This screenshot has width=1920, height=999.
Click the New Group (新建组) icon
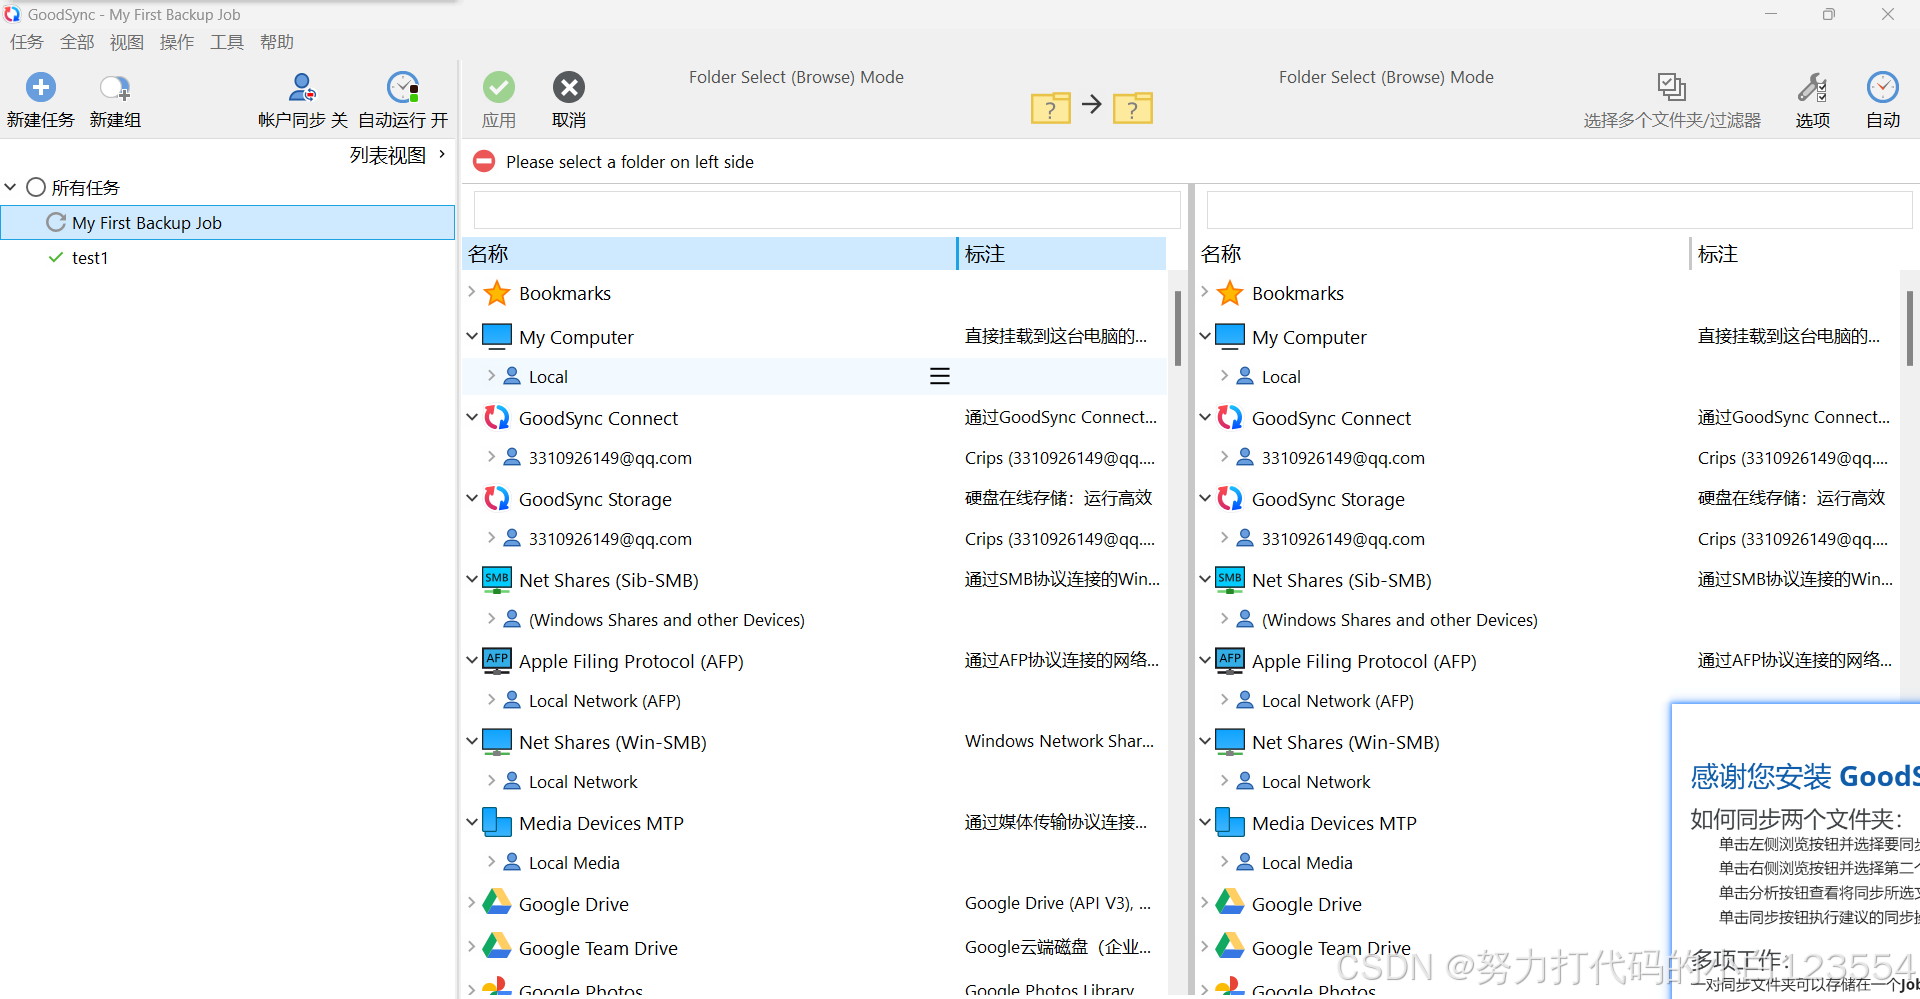click(115, 88)
